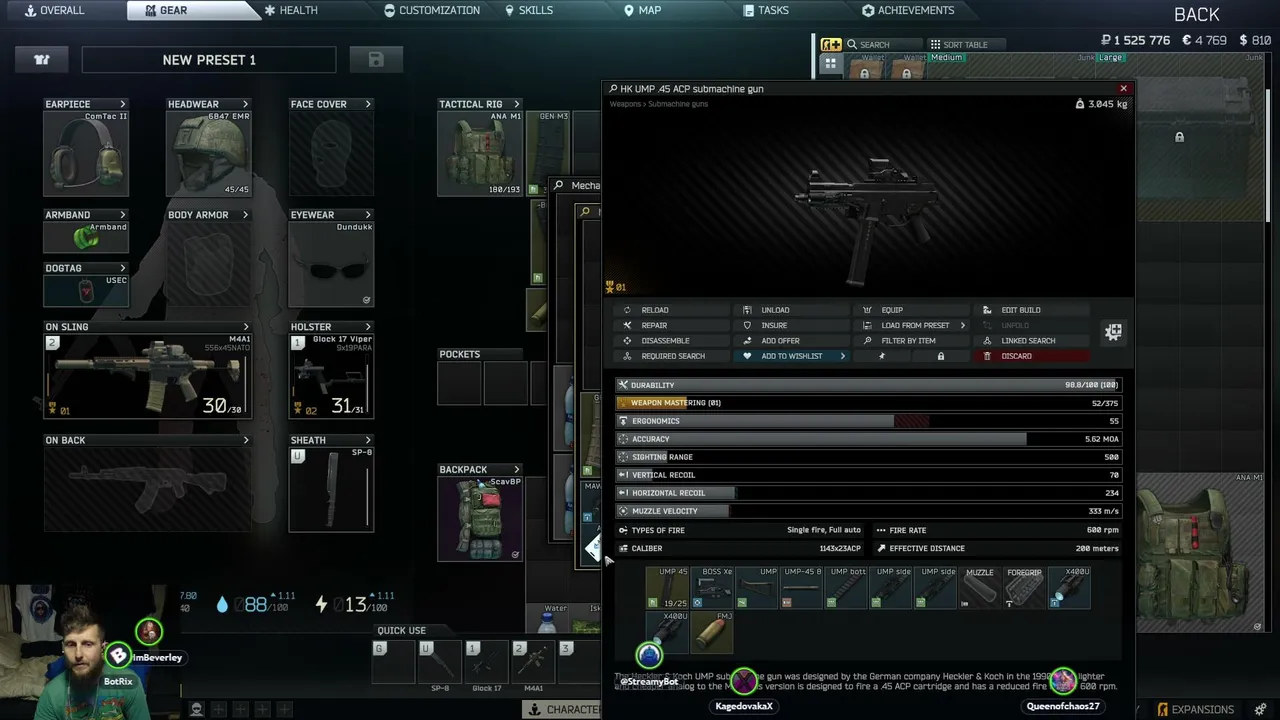Select the Glock 17 Viper in holster
1280x720 pixels.
[x=331, y=376]
